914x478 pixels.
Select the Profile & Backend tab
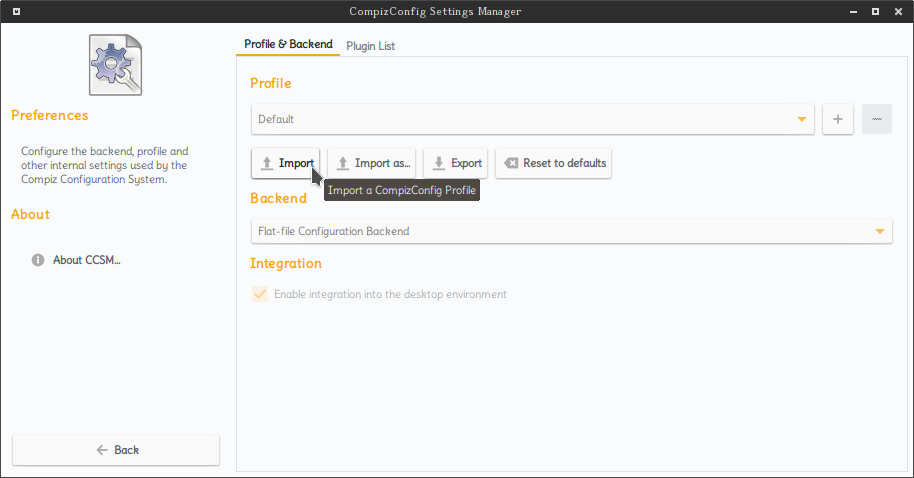click(x=288, y=44)
